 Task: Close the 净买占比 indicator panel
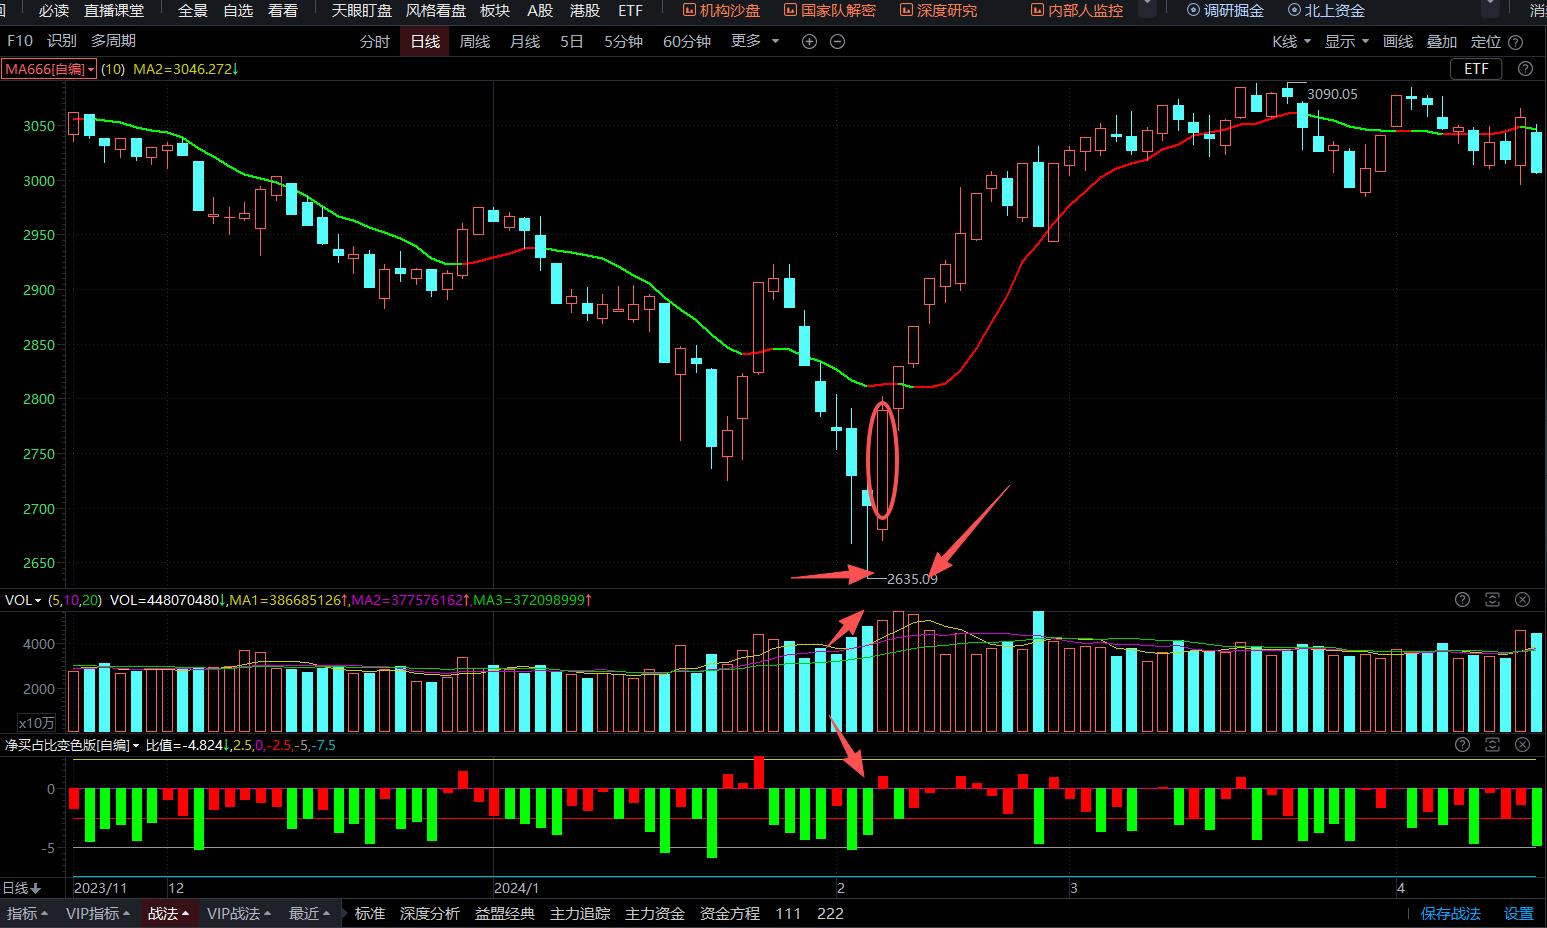pyautogui.click(x=1523, y=745)
